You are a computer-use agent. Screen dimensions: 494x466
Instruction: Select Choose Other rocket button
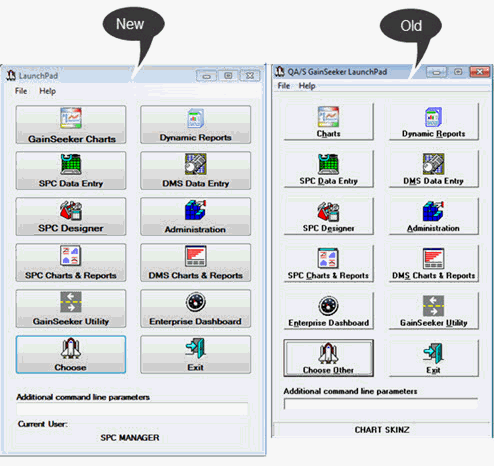click(328, 358)
